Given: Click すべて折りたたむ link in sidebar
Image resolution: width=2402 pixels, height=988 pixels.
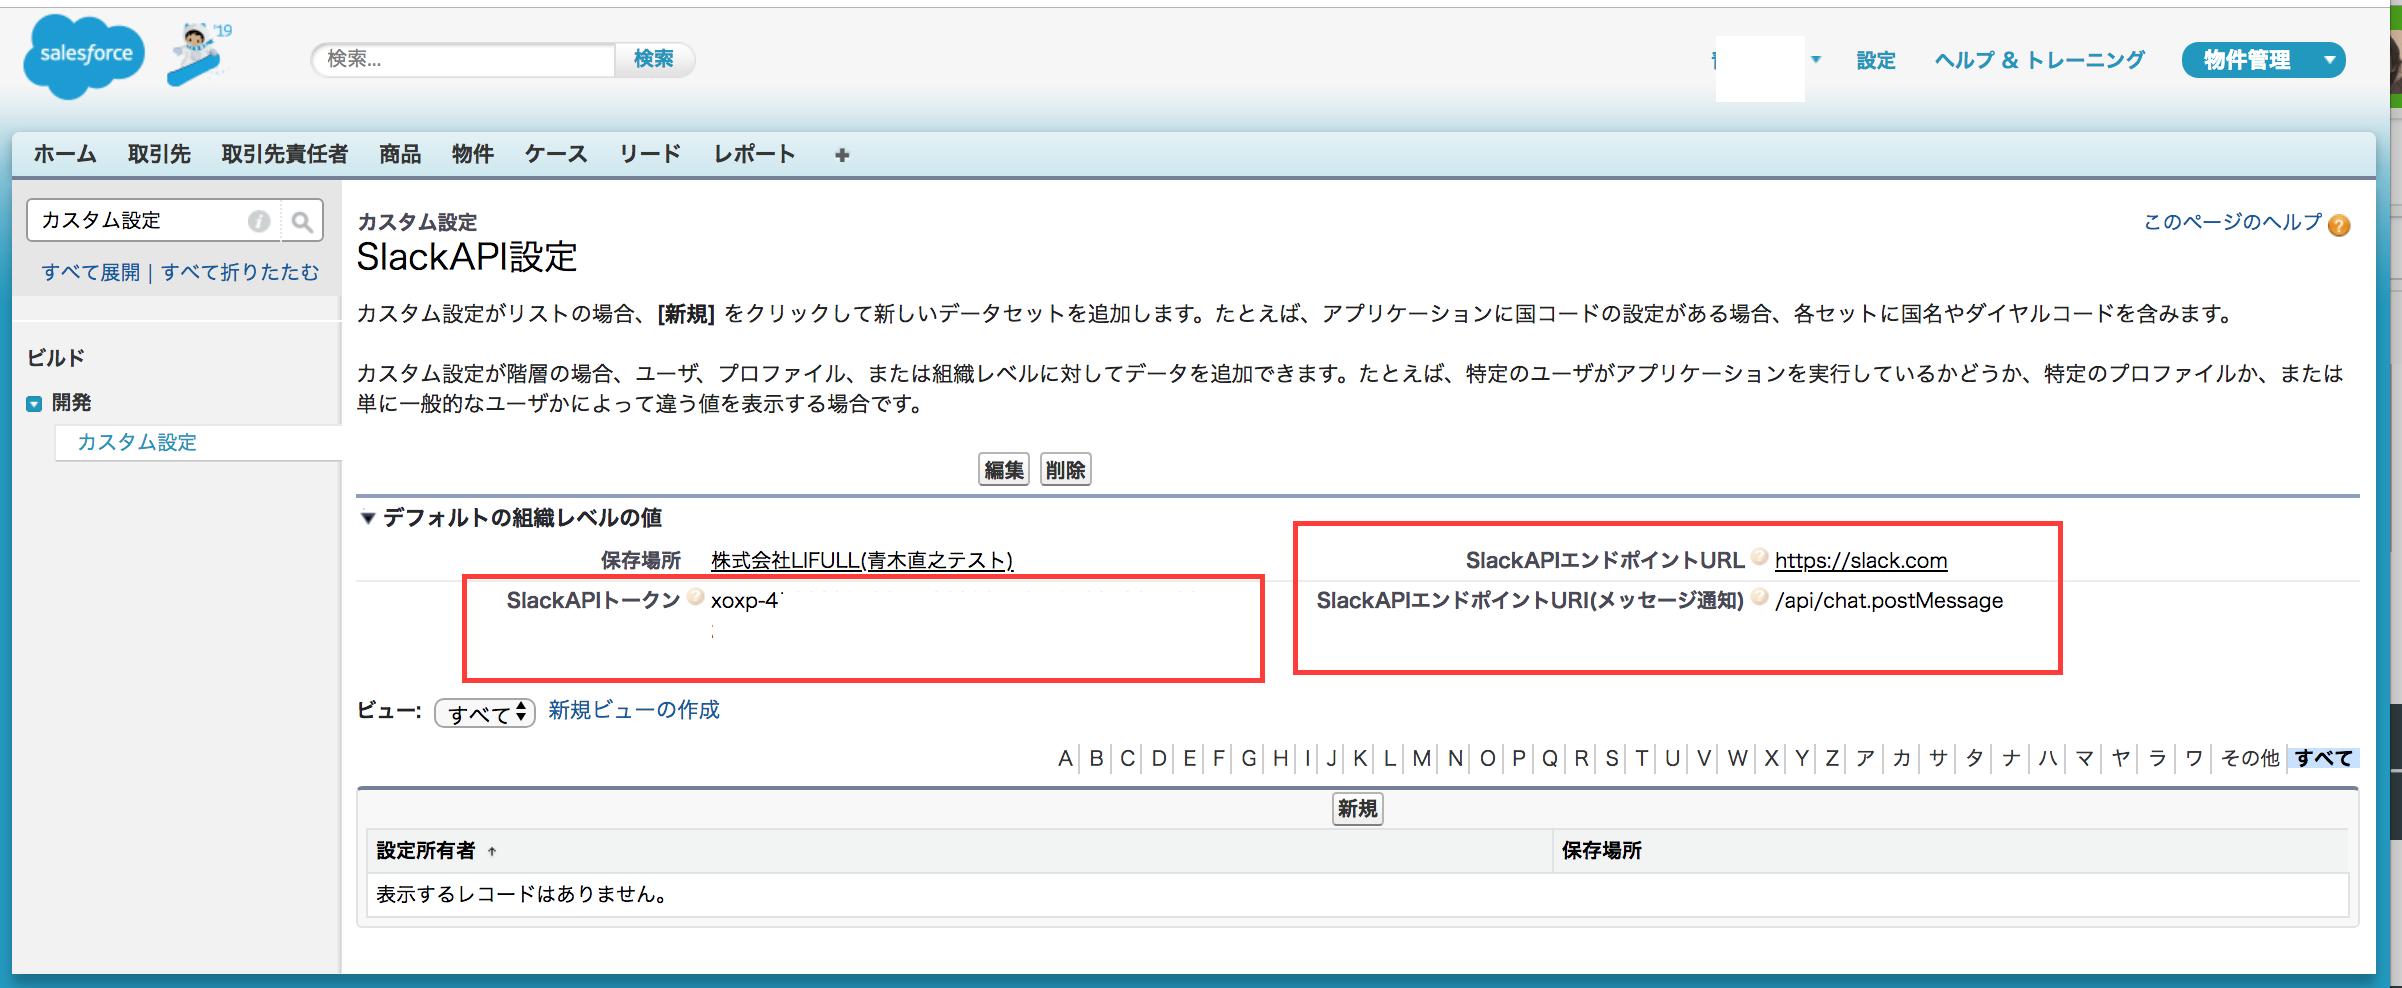Looking at the screenshot, I should [240, 272].
